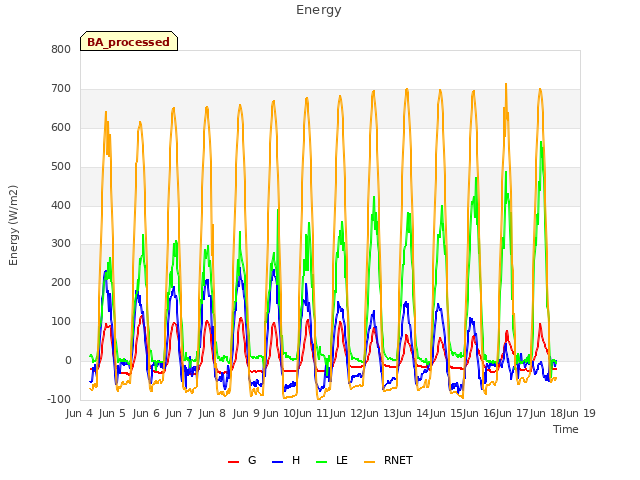The height and width of the screenshot is (480, 640).
Task: Click the 100 y-axis tick label
Action: click(61, 322)
